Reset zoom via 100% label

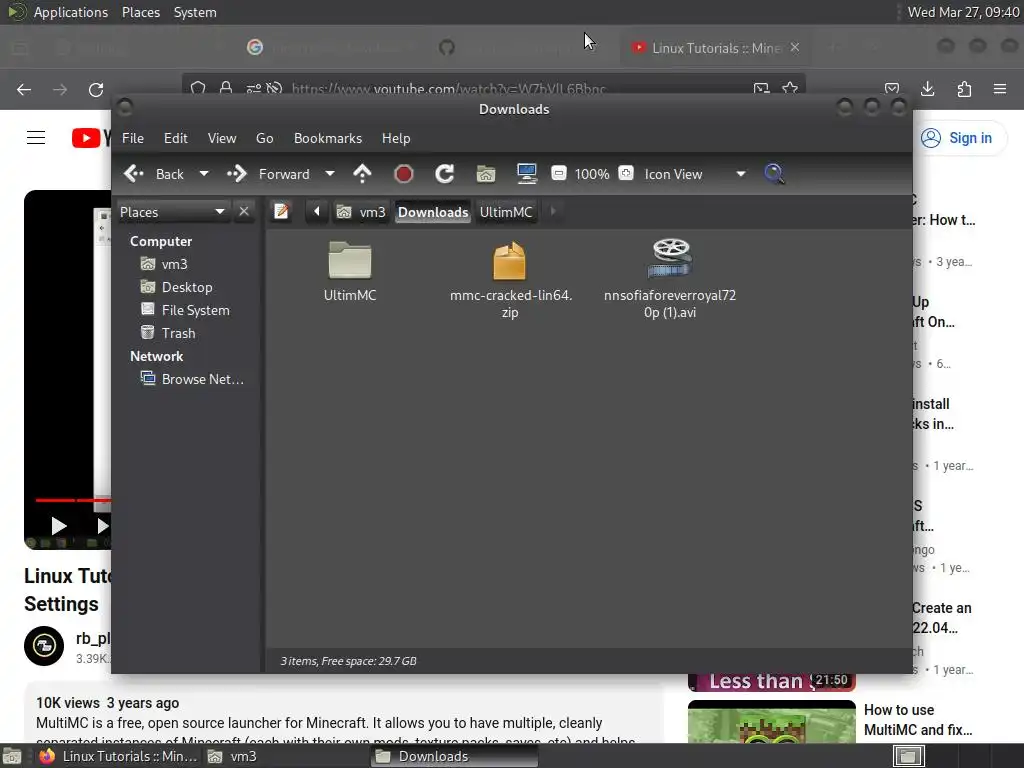click(592, 174)
